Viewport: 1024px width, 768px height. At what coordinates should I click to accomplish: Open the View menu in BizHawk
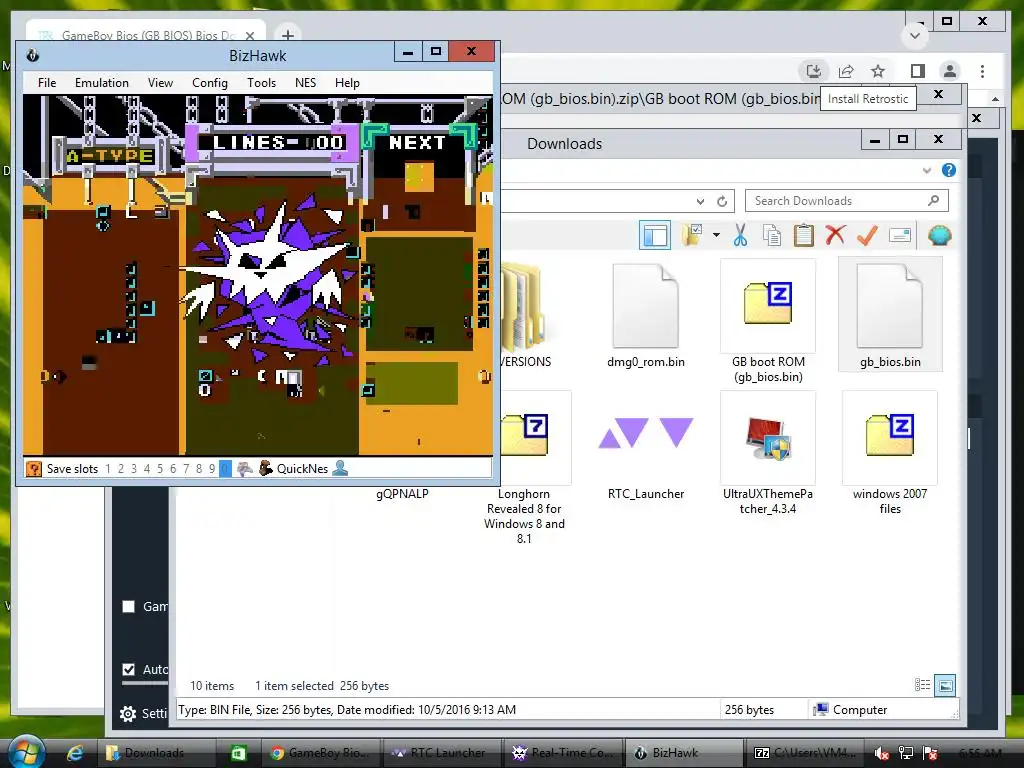160,83
